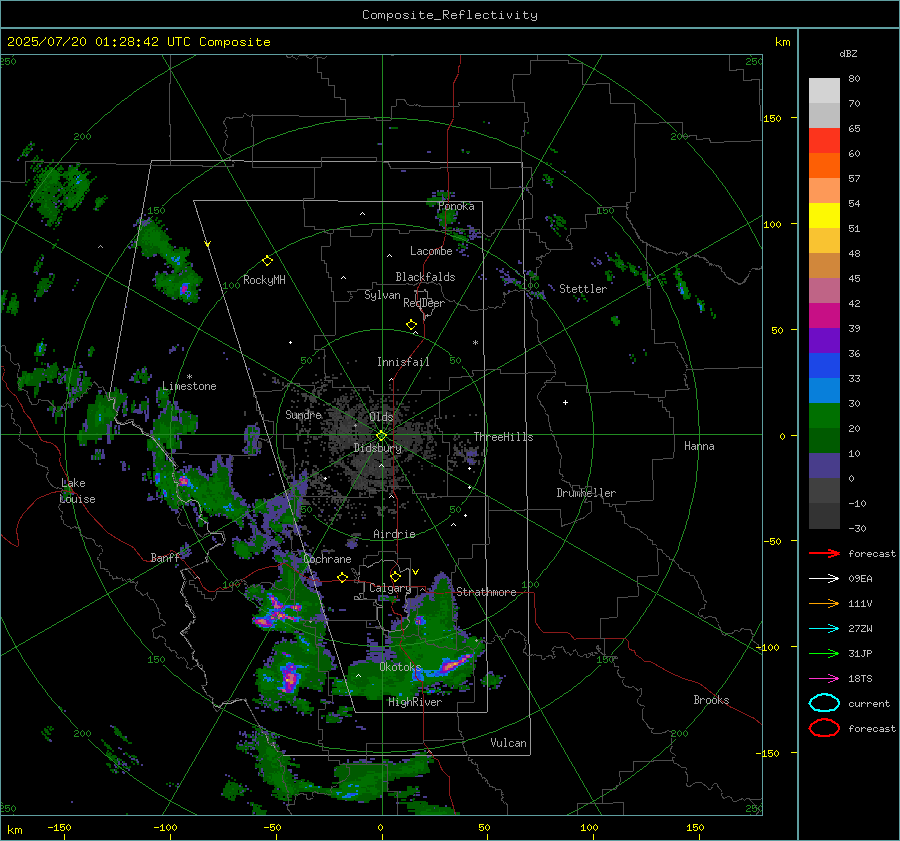Click the Ponoka city label

[x=456, y=207]
